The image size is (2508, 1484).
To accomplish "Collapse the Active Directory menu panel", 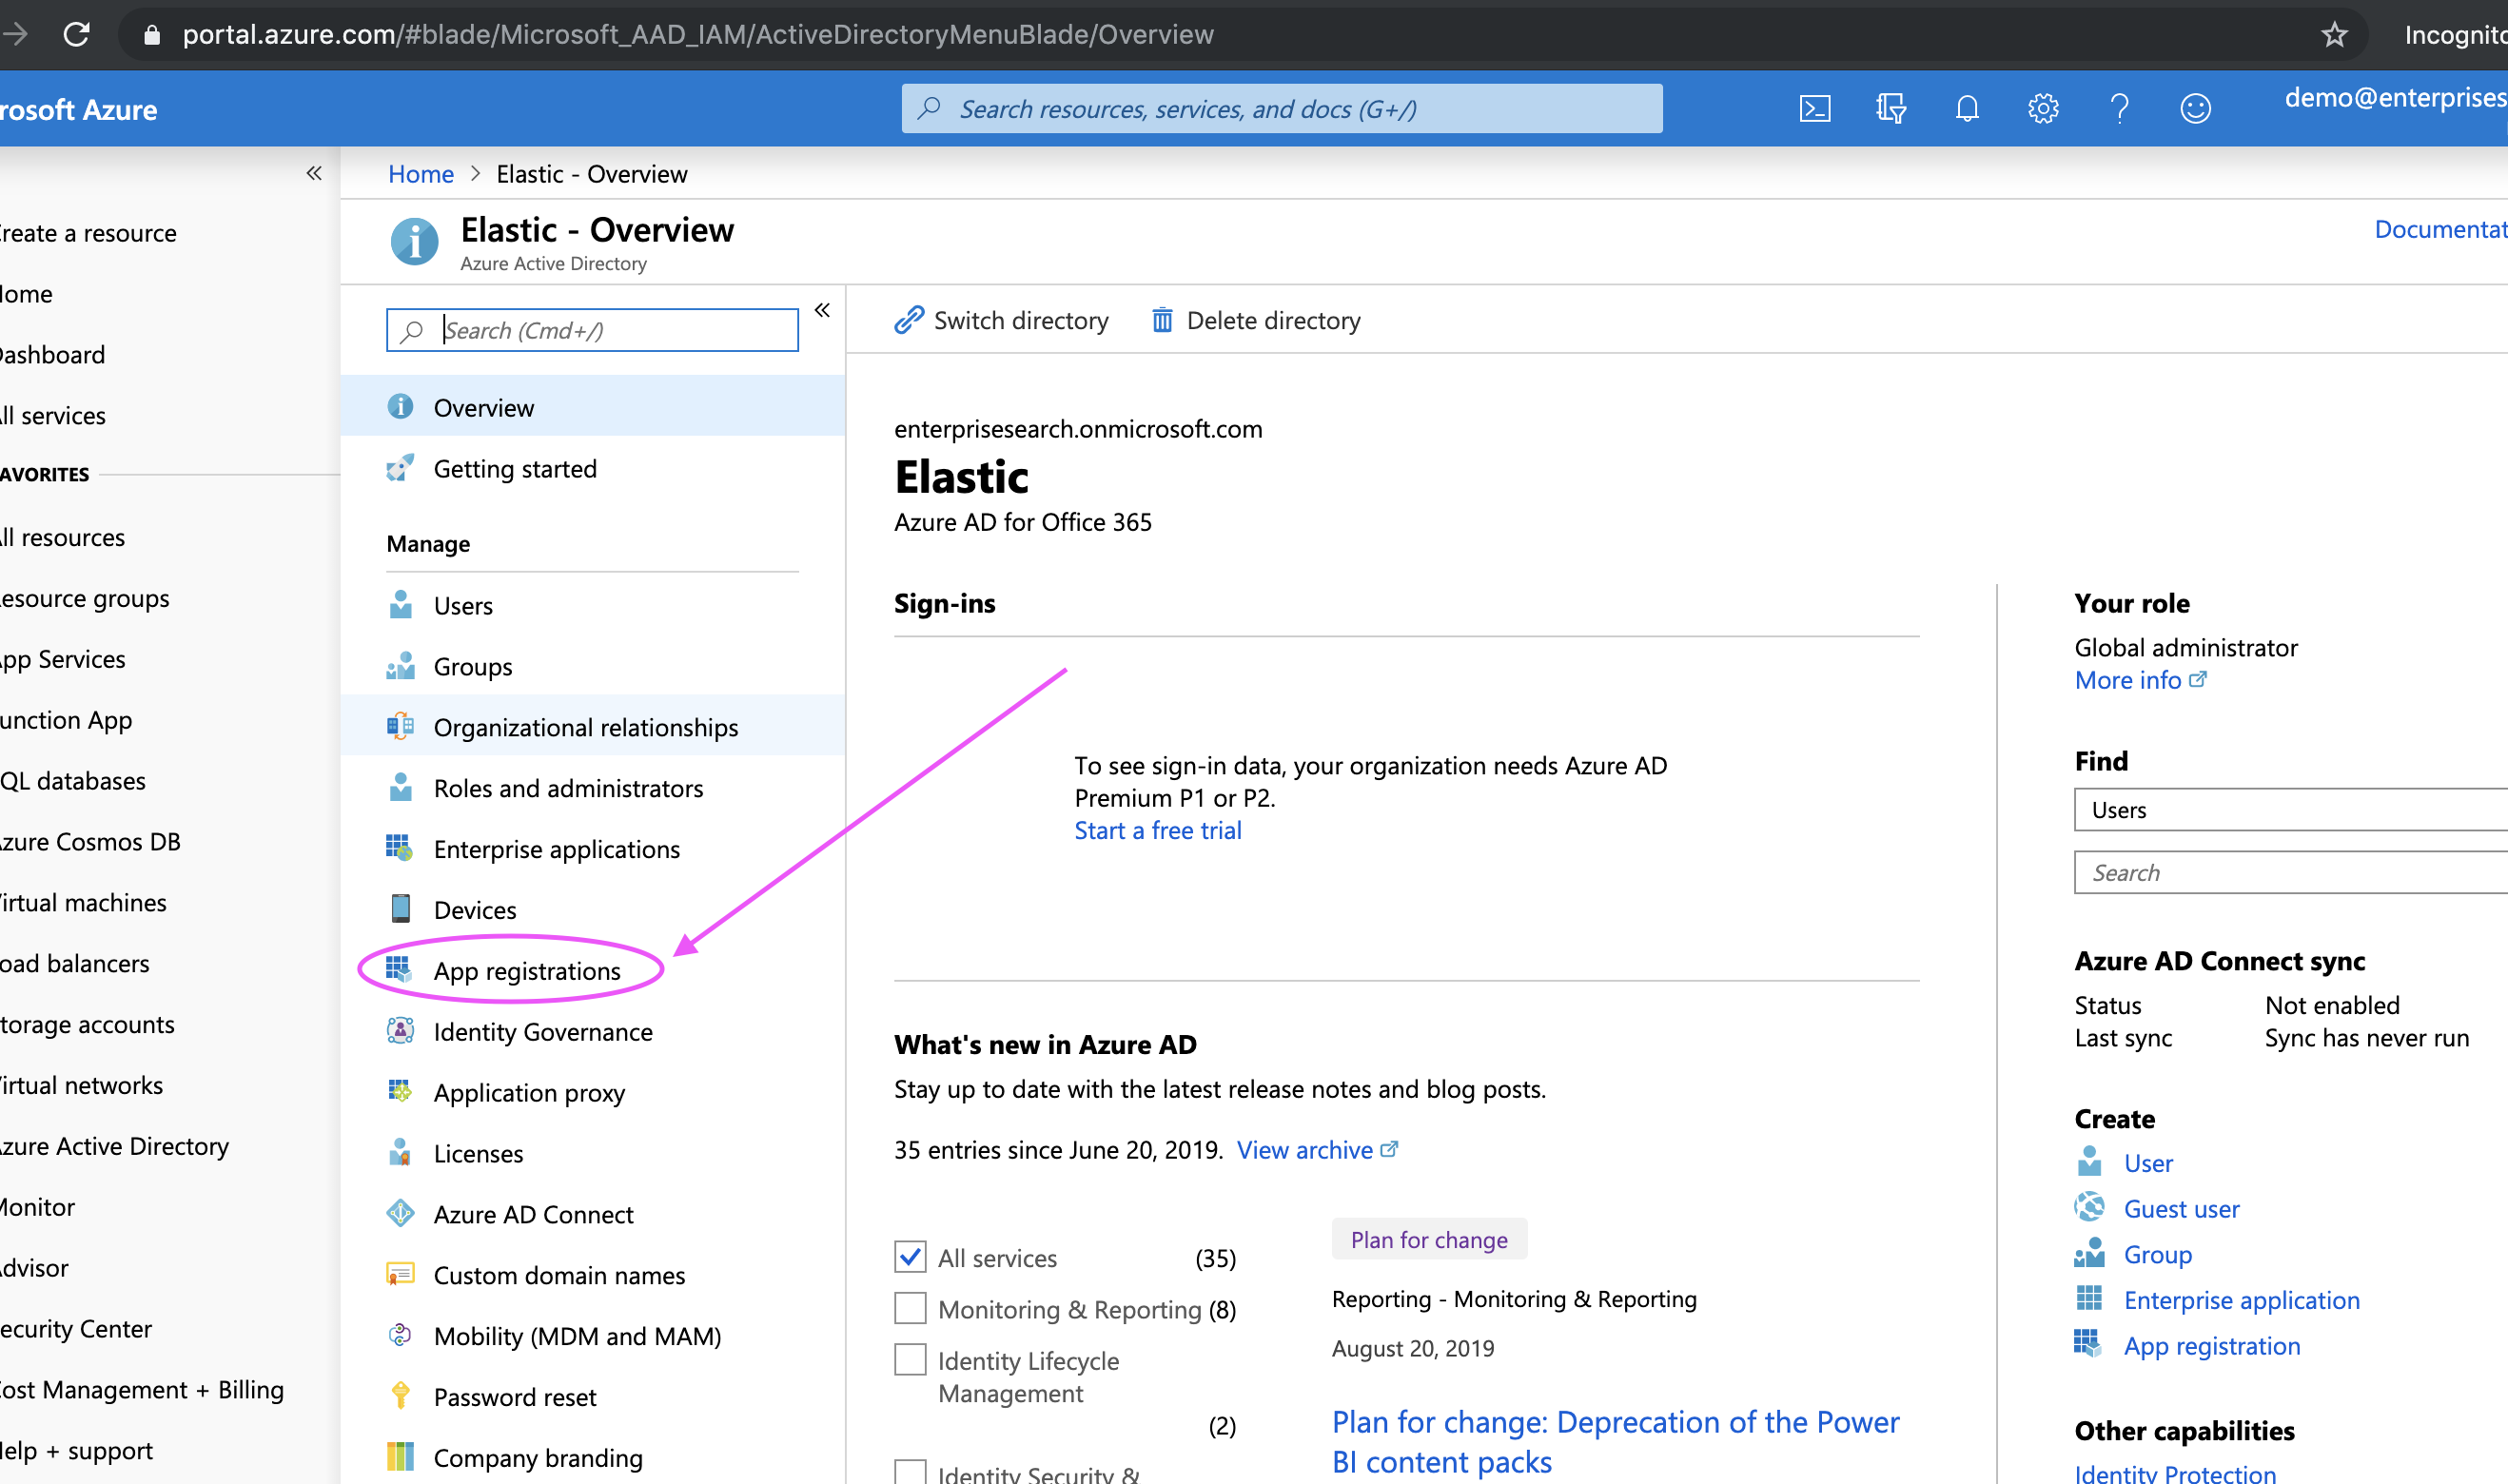I will [822, 310].
